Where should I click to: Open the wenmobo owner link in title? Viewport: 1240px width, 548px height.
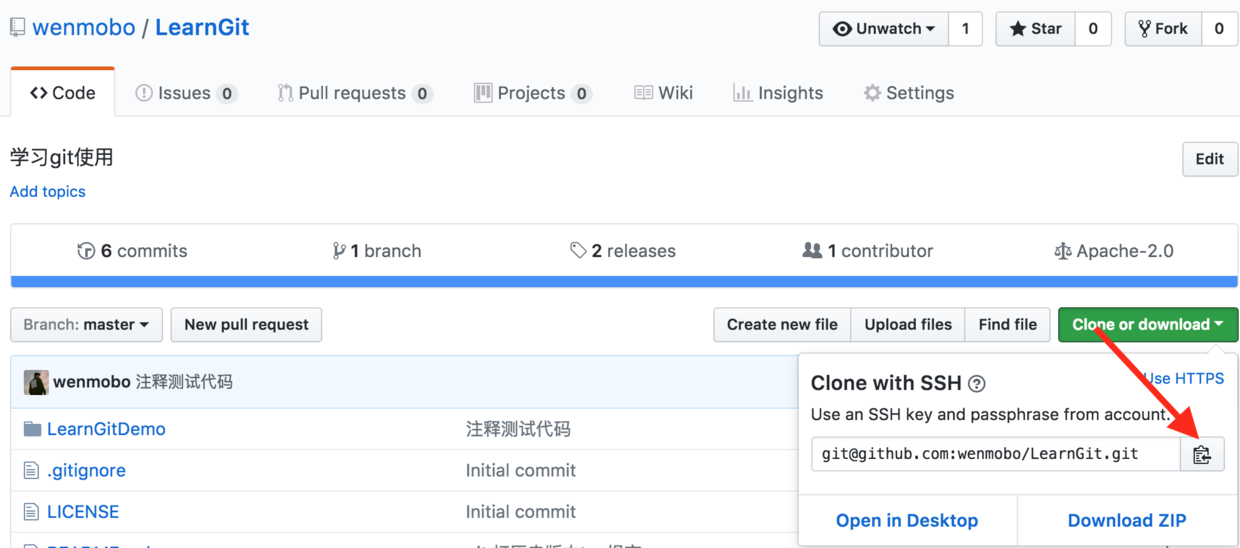pos(84,28)
